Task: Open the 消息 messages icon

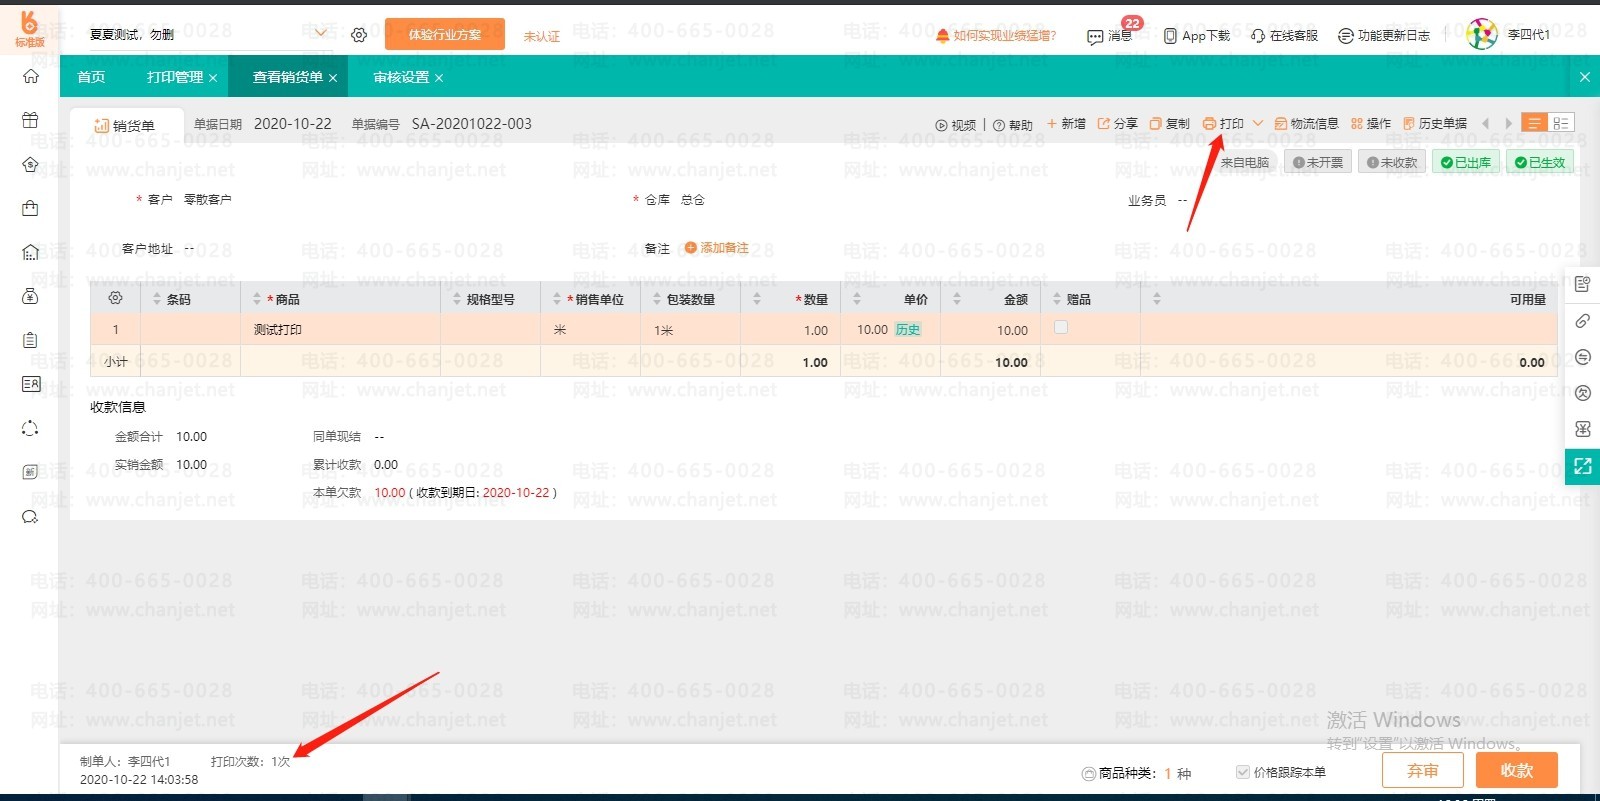Action: click(x=1109, y=36)
